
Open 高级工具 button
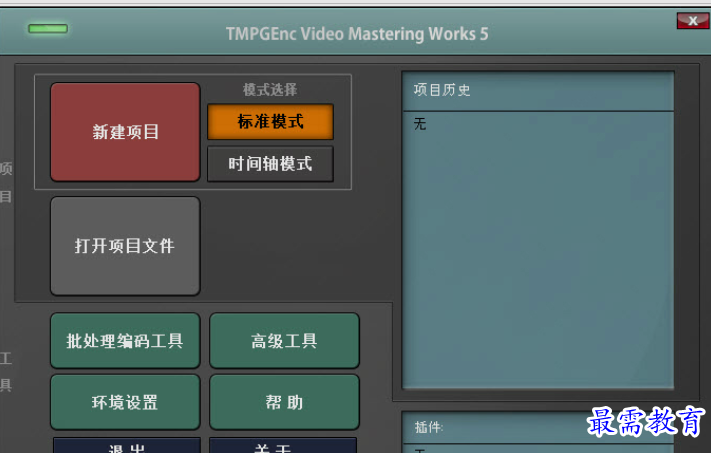(284, 341)
